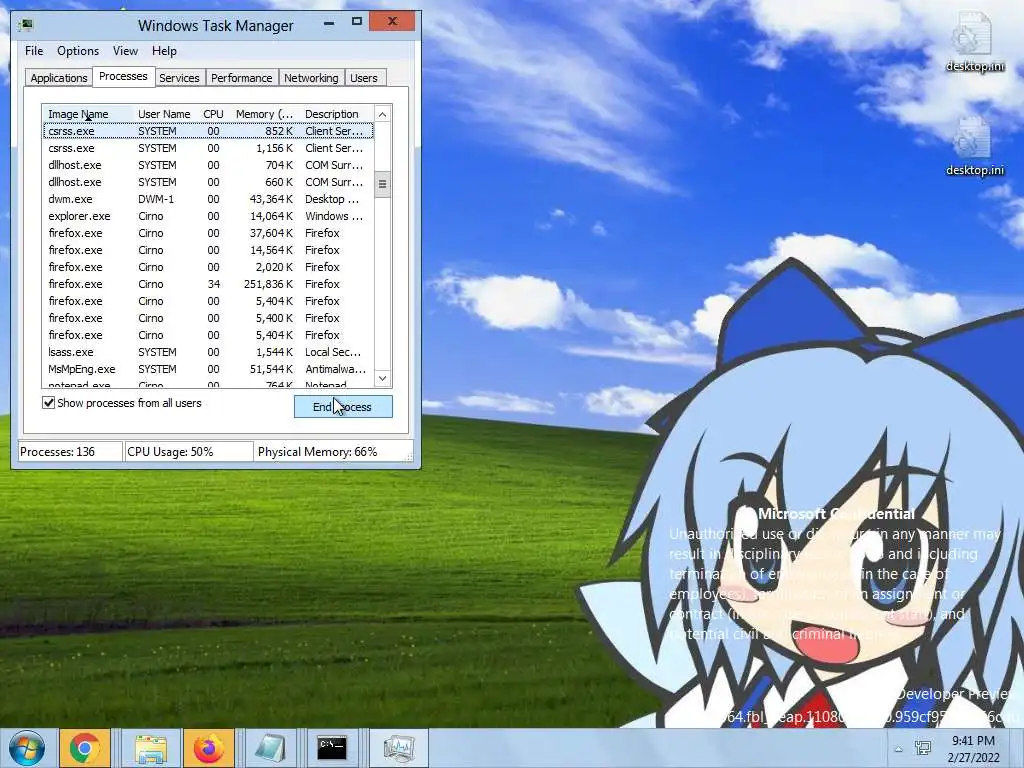
Task: Open the File menu
Action: pyautogui.click(x=34, y=51)
